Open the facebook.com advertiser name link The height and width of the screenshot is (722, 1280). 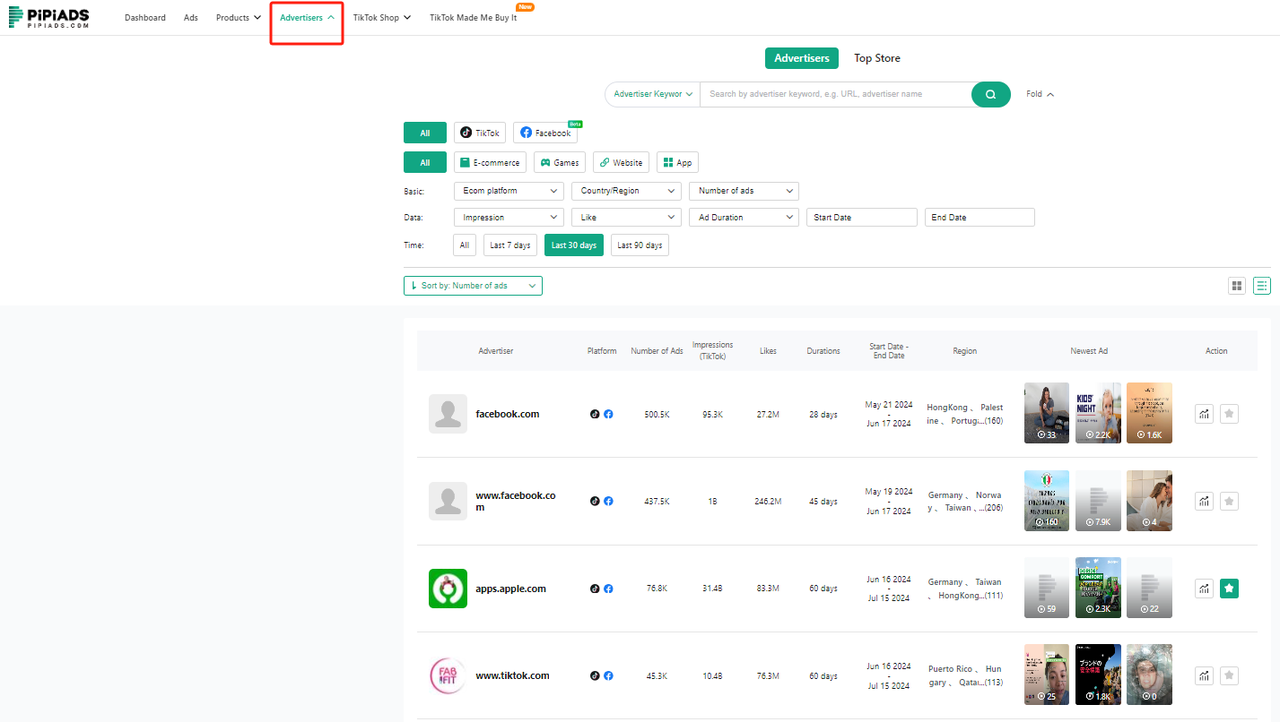pyautogui.click(x=508, y=414)
